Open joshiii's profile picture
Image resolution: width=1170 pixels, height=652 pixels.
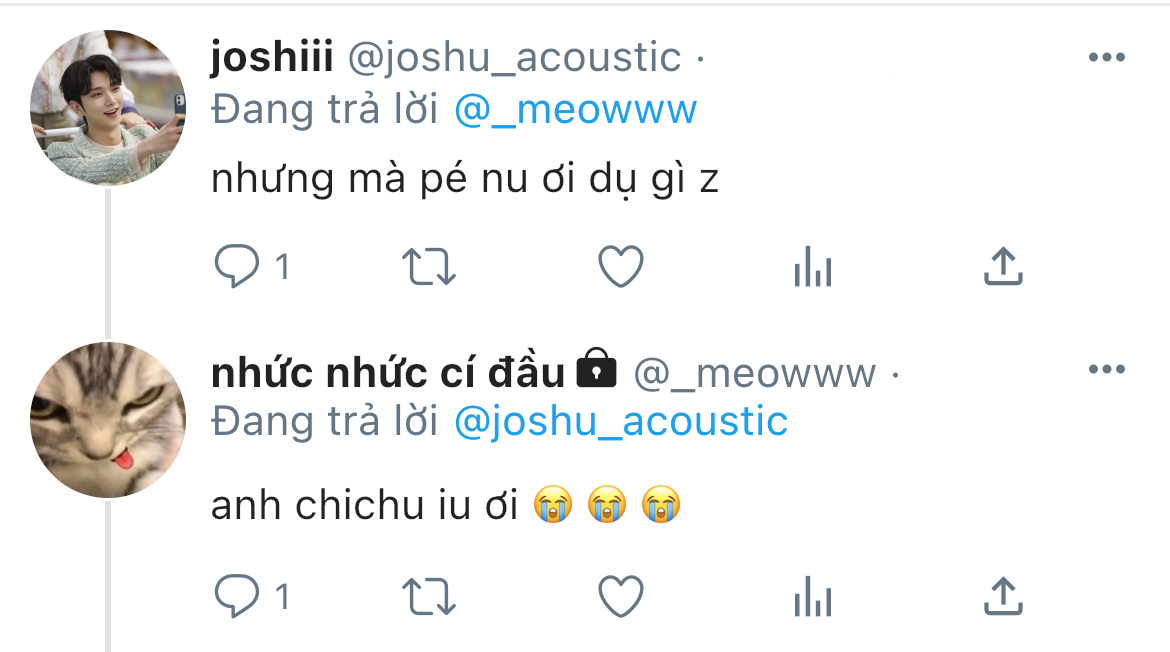coord(108,108)
